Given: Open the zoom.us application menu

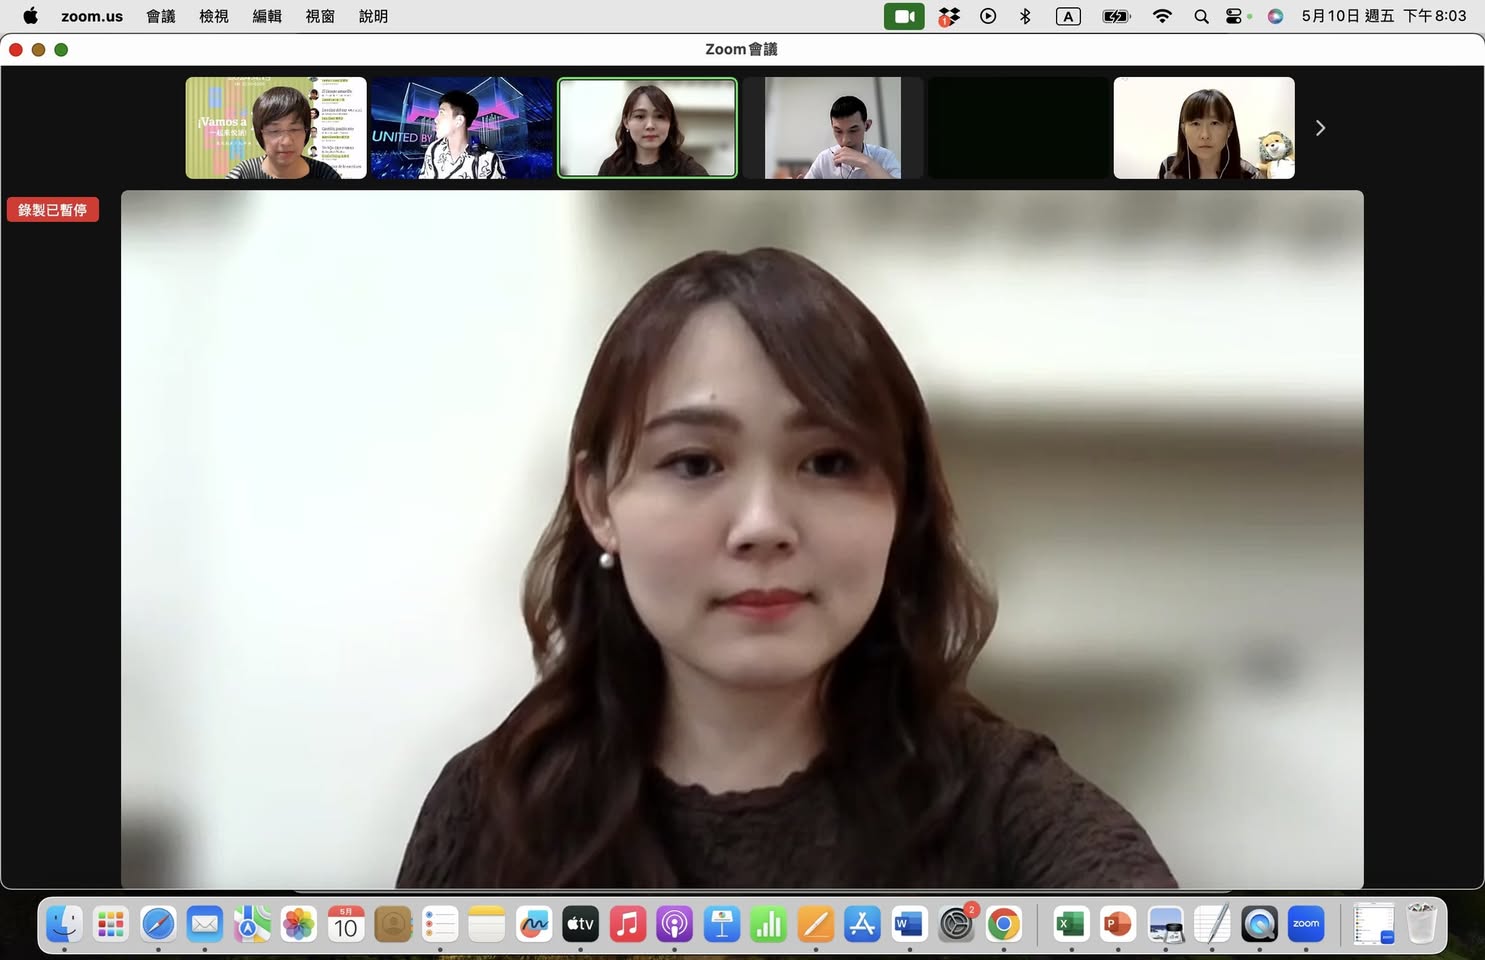Looking at the screenshot, I should [92, 16].
